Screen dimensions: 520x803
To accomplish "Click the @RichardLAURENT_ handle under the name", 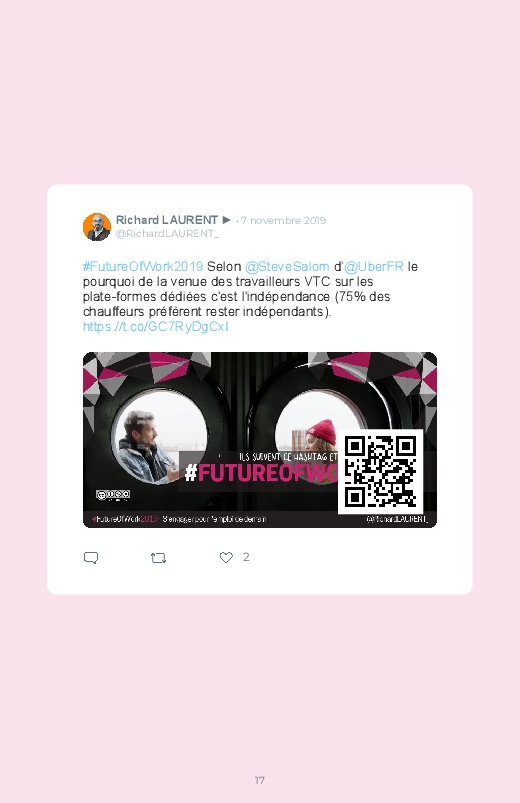I will [168, 234].
